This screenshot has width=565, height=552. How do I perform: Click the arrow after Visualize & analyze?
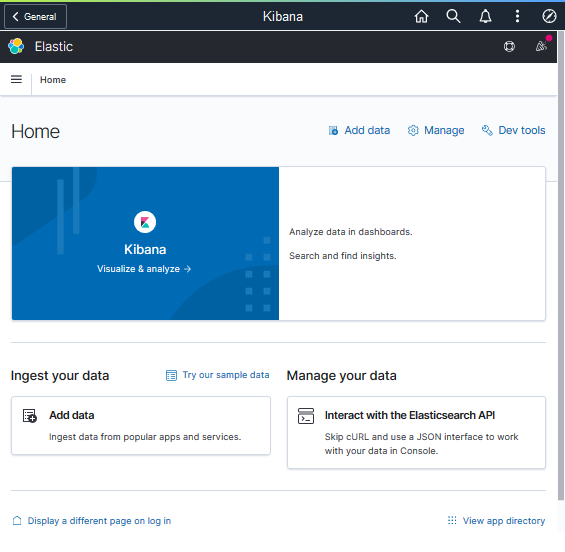[x=187, y=269]
